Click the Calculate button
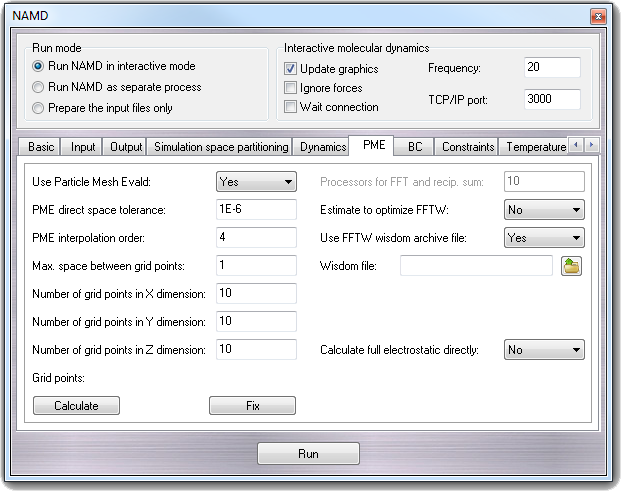This screenshot has height=491, width=621. pyautogui.click(x=76, y=406)
